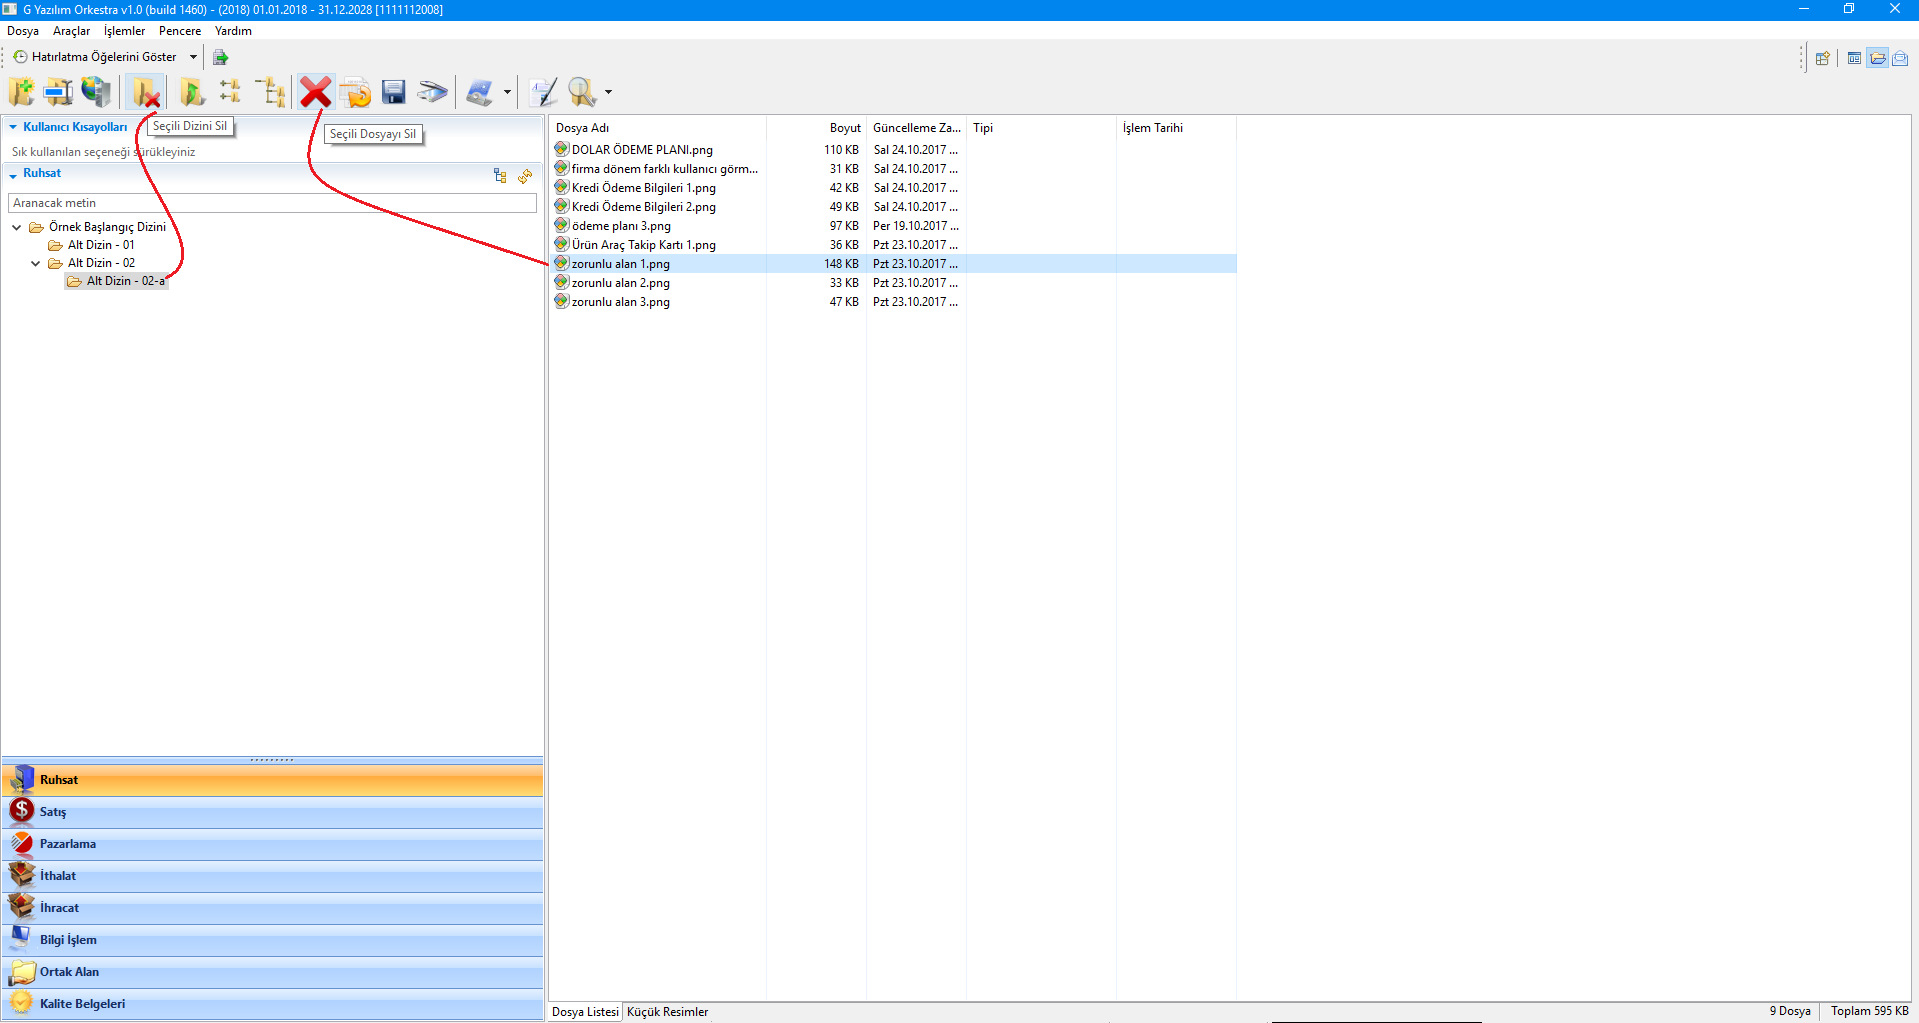
Task: Collapse the Alt Dizin - 02 tree node
Action: tap(36, 264)
